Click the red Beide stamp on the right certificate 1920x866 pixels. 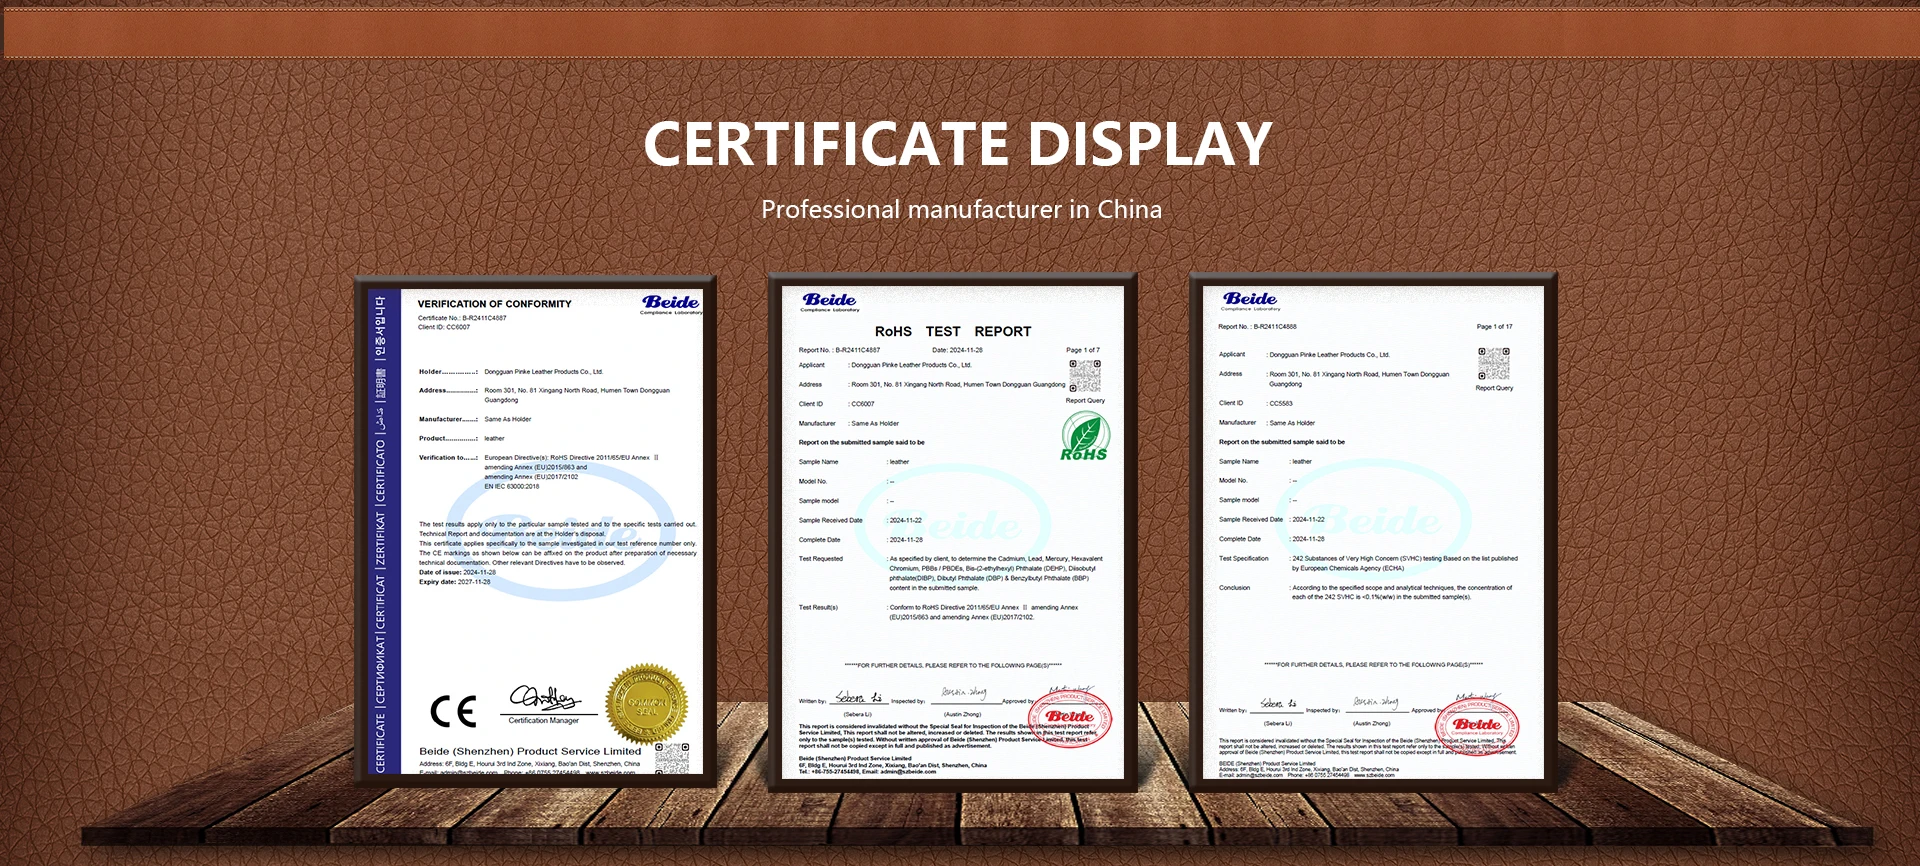(x=1476, y=724)
